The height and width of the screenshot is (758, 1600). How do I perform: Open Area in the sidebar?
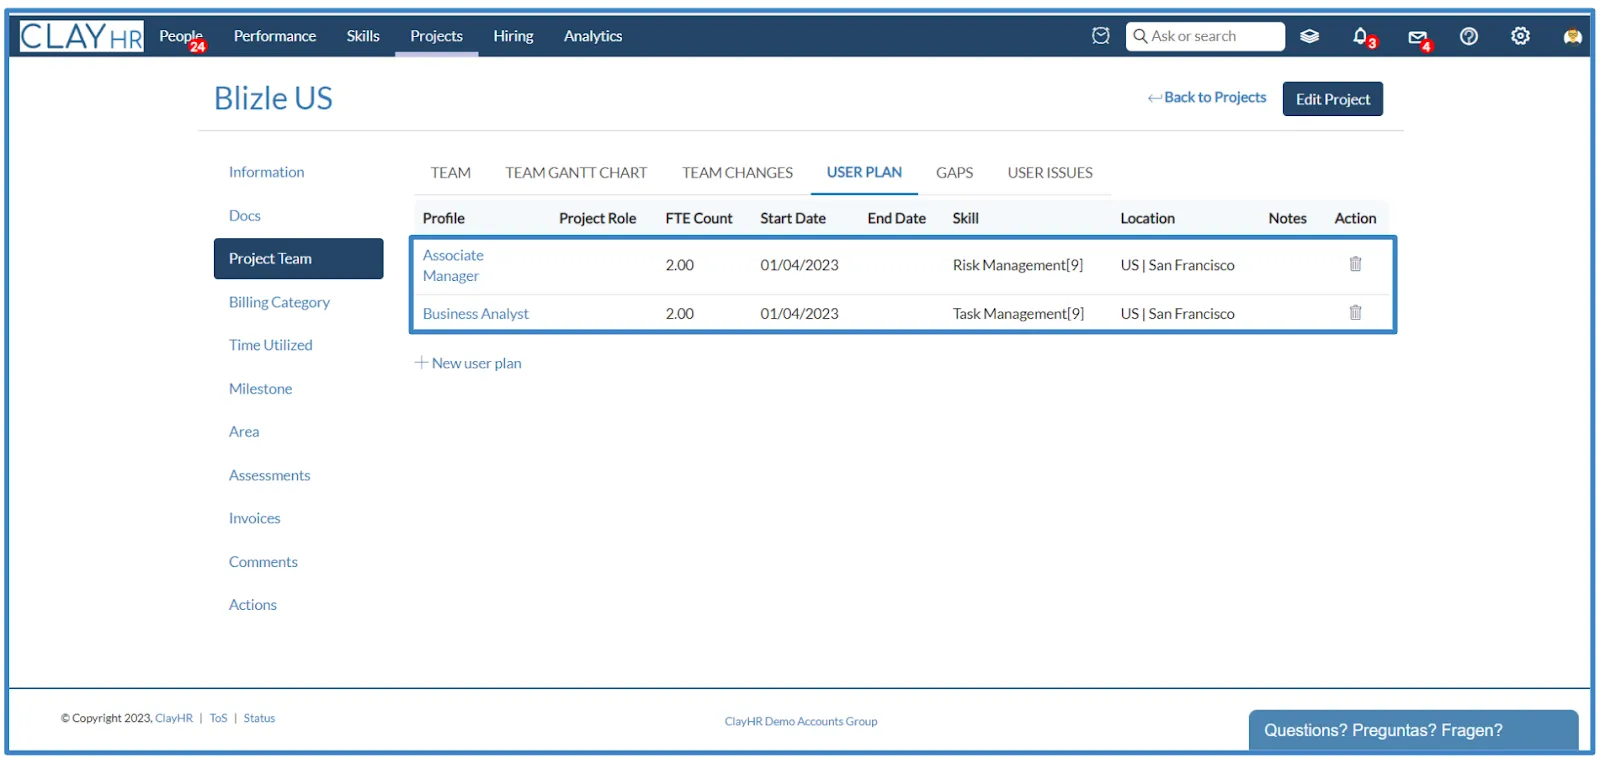tap(244, 432)
